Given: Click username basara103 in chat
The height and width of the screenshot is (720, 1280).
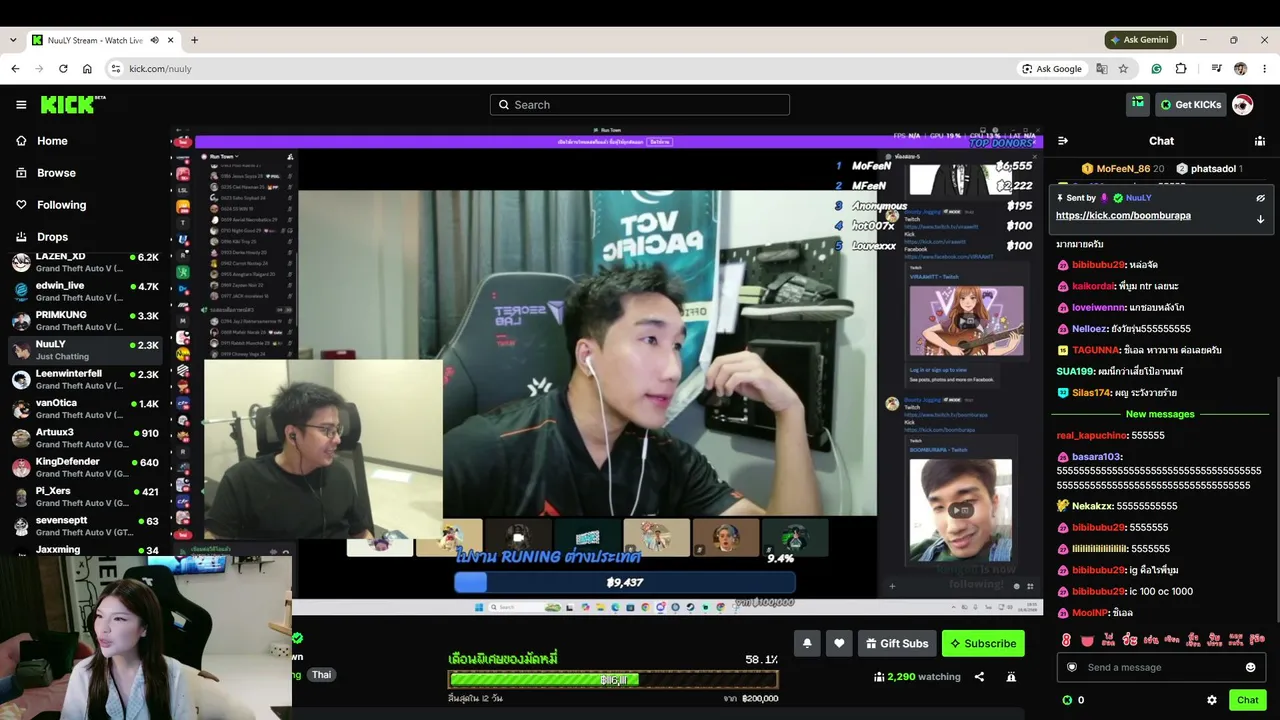Looking at the screenshot, I should tap(1097, 457).
